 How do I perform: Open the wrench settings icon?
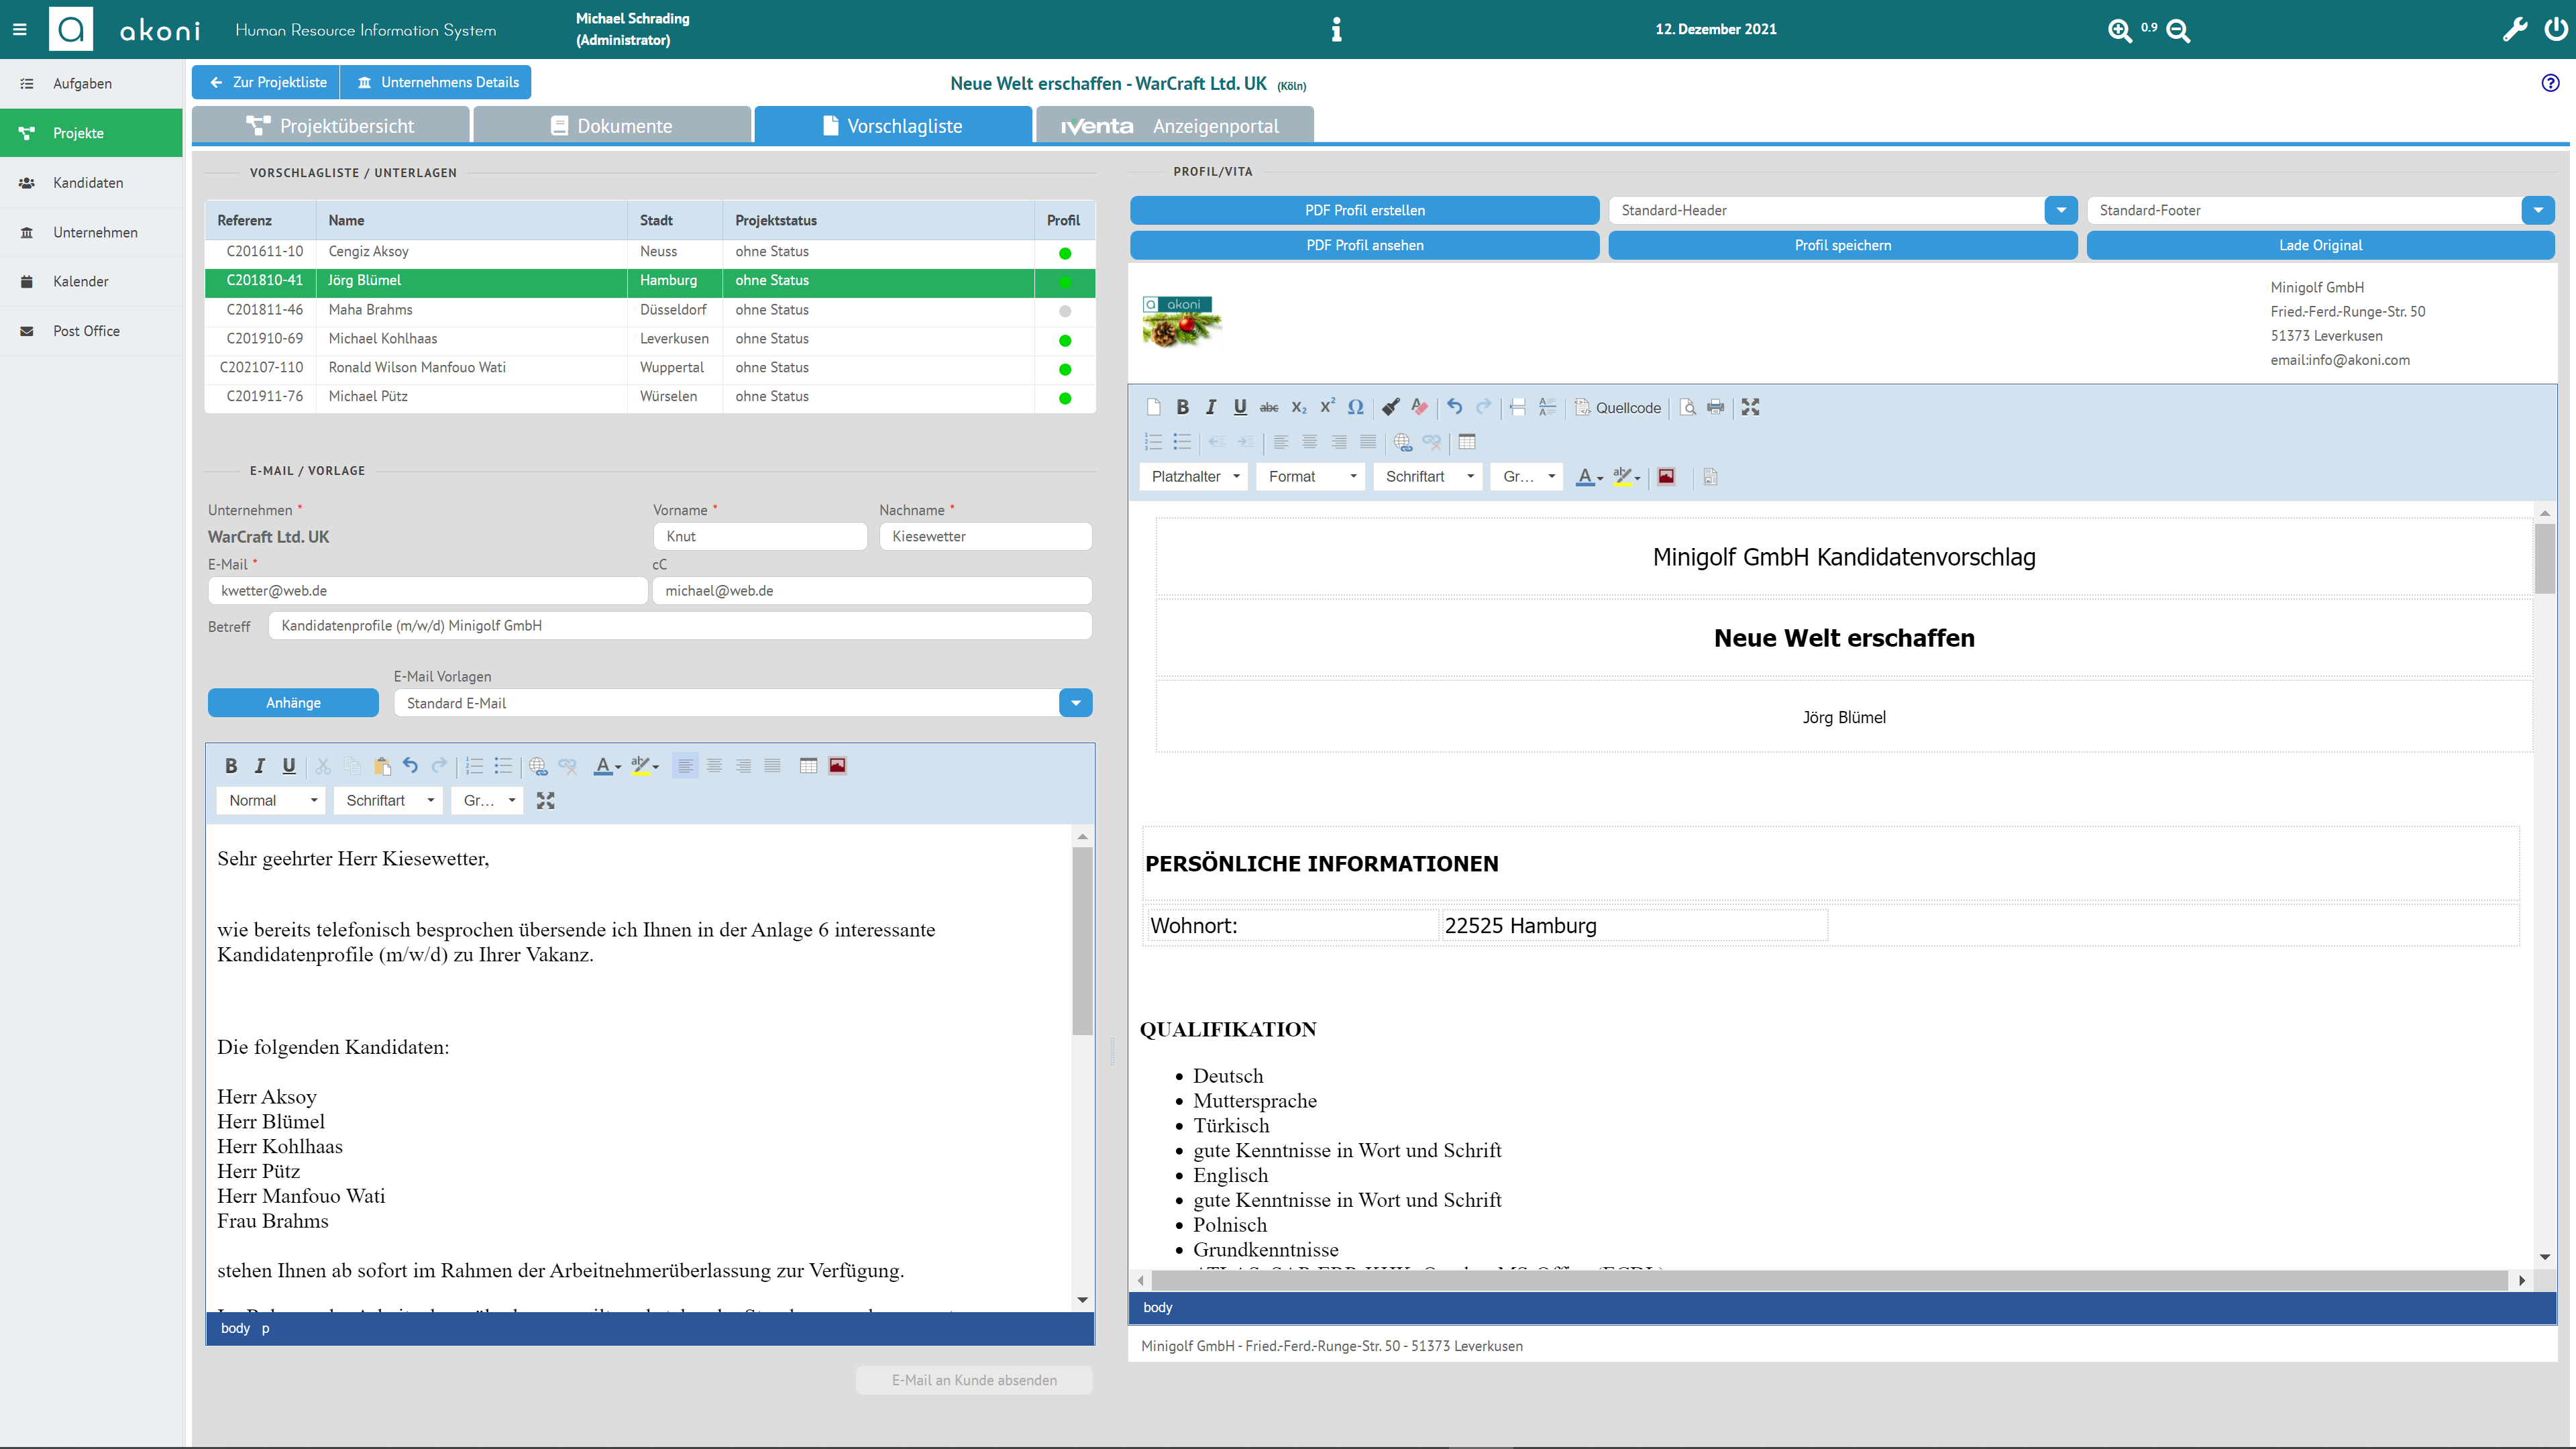coord(2514,29)
